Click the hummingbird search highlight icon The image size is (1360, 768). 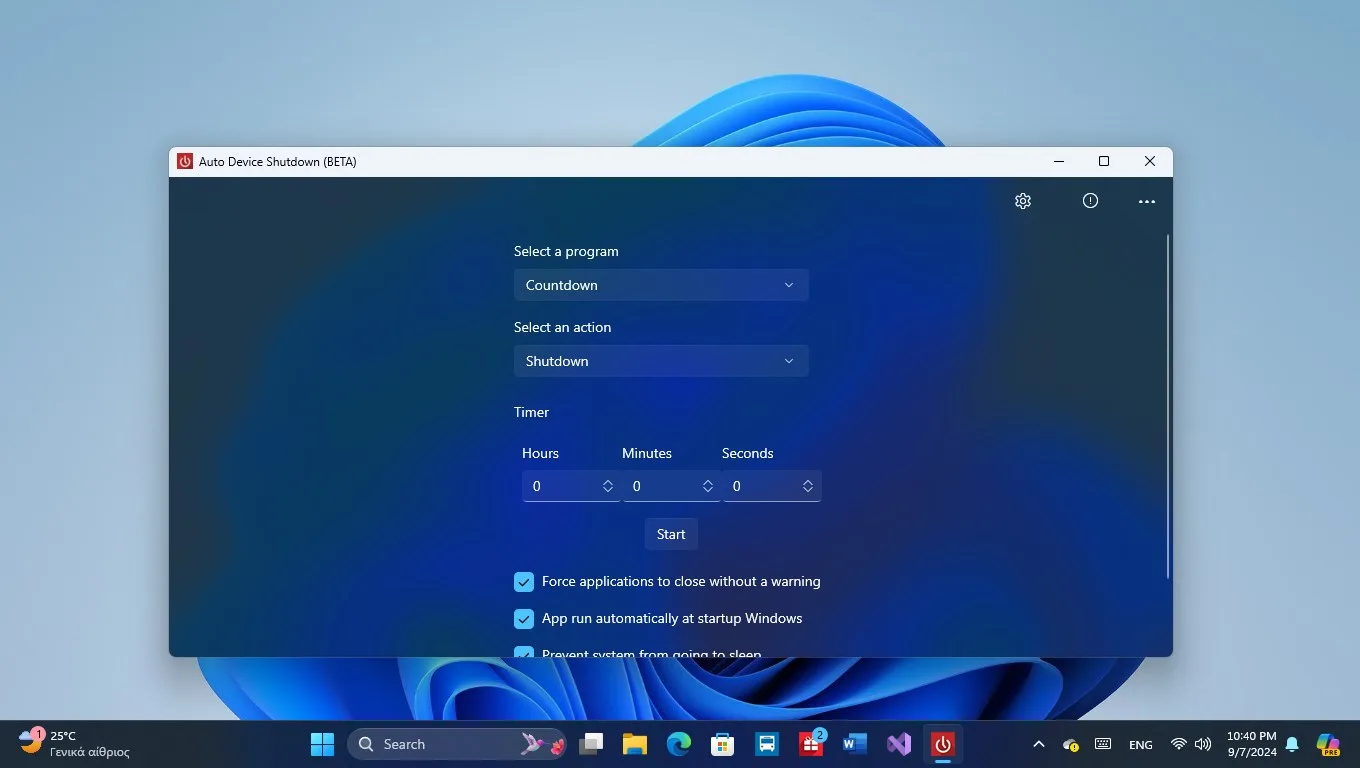pos(543,744)
